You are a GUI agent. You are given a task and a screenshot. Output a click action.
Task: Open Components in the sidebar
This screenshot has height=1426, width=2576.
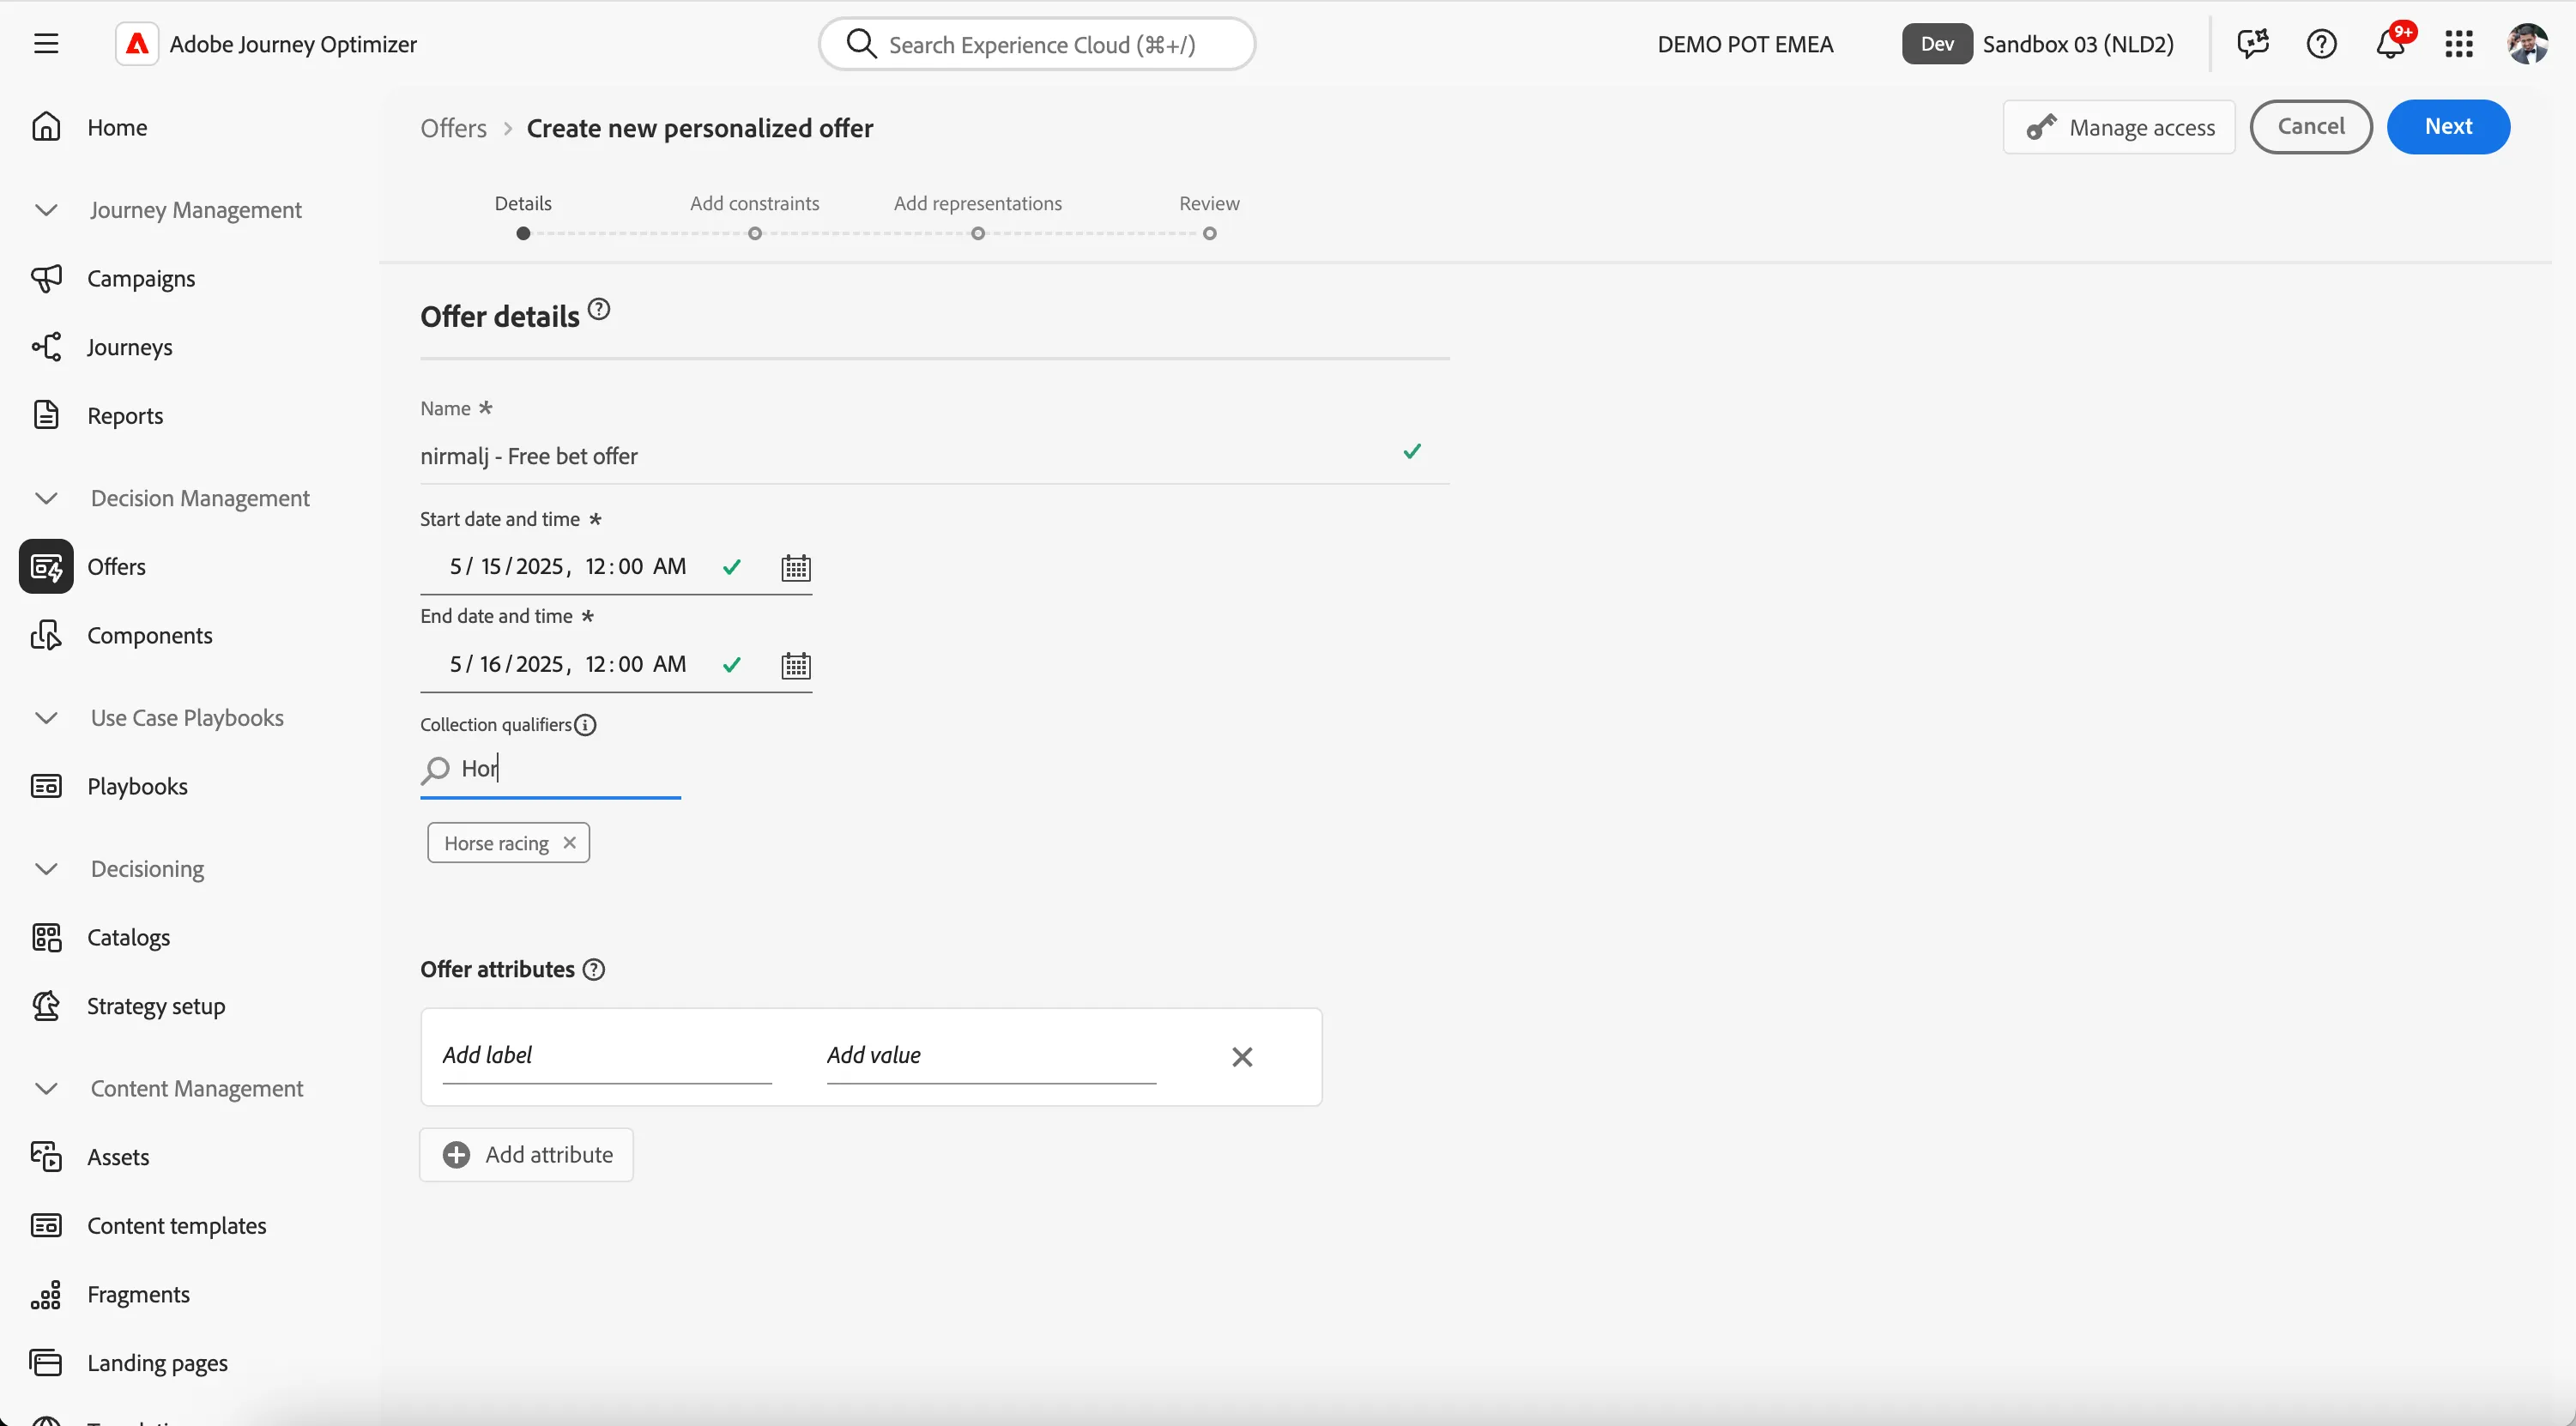[x=150, y=636]
